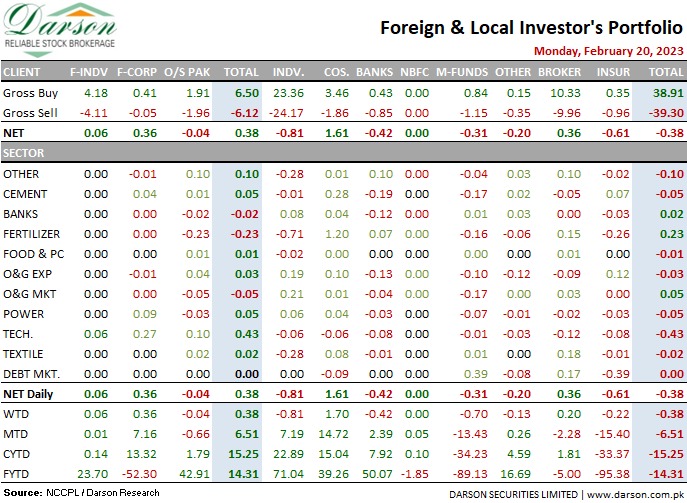Screen dimensions: 687x503
Task: Click the TECH. sector row label
Action: tap(18, 334)
